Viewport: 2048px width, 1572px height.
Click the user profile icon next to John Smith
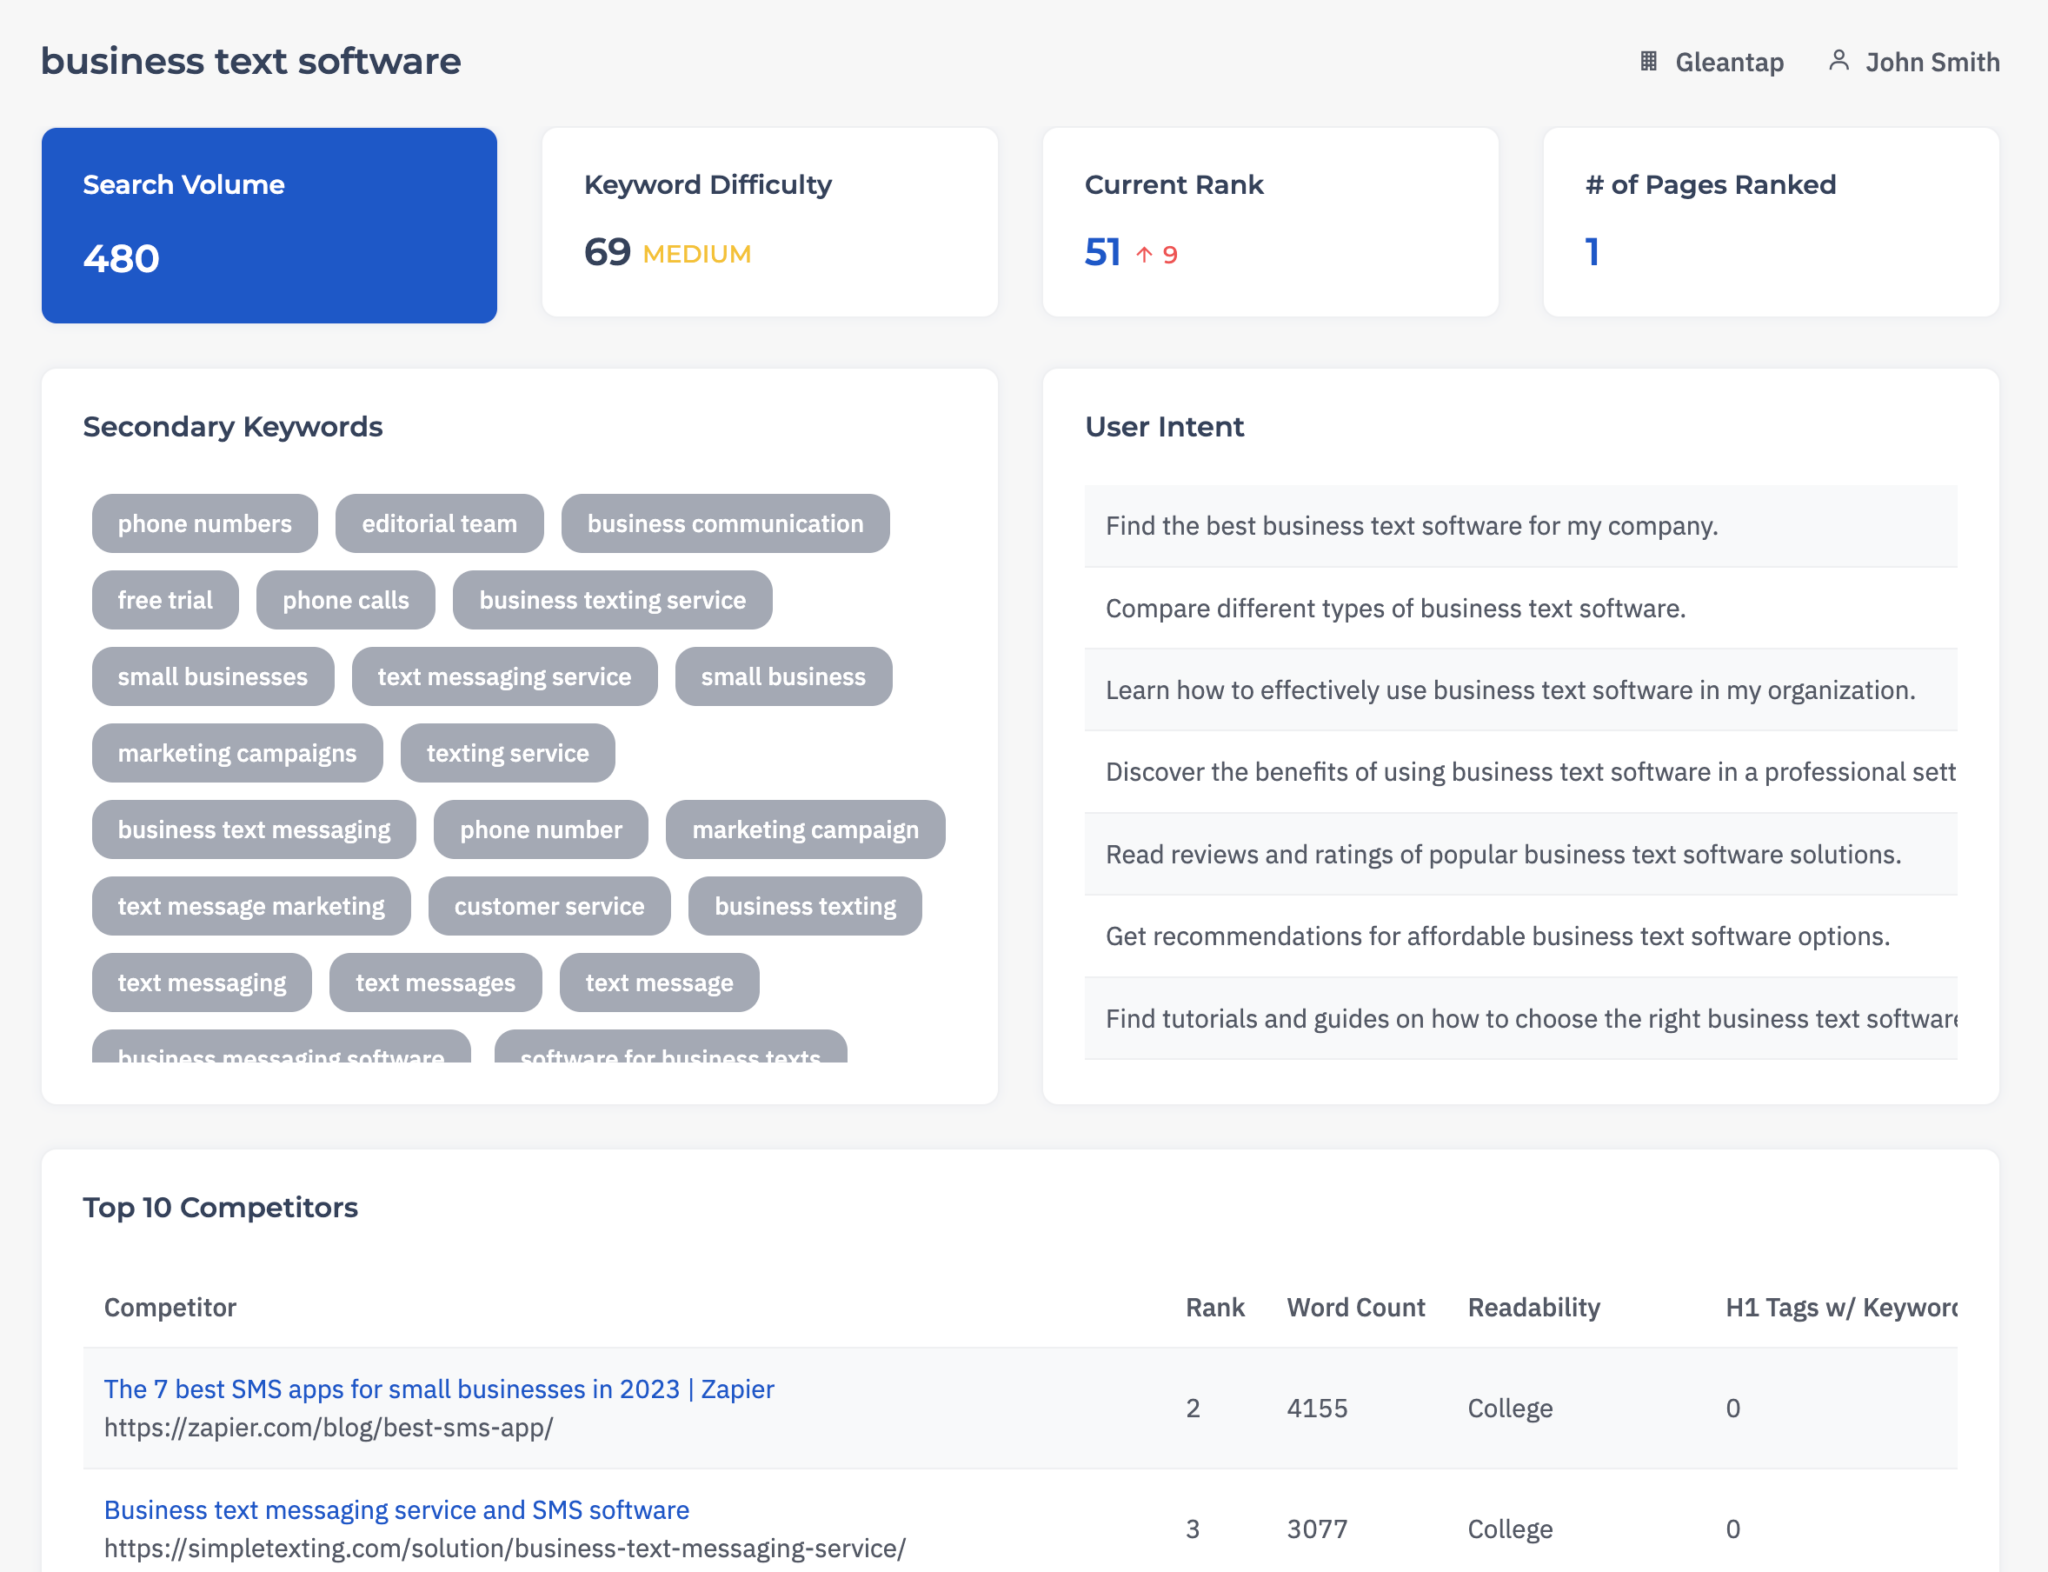[1838, 61]
